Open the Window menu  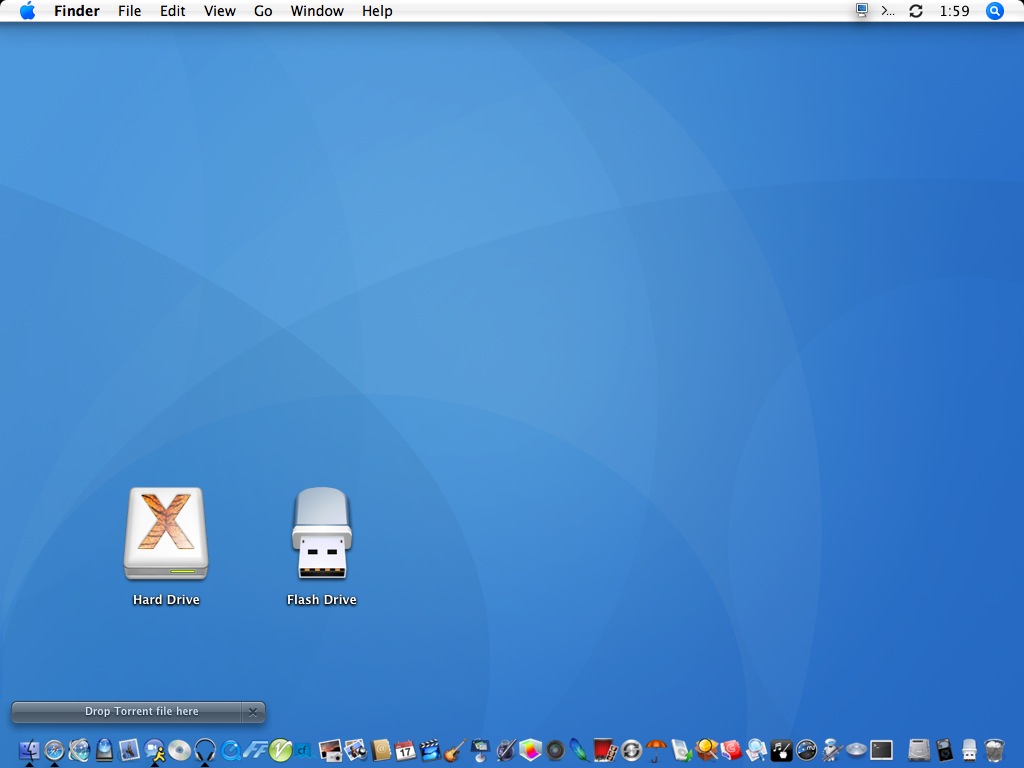tap(317, 11)
